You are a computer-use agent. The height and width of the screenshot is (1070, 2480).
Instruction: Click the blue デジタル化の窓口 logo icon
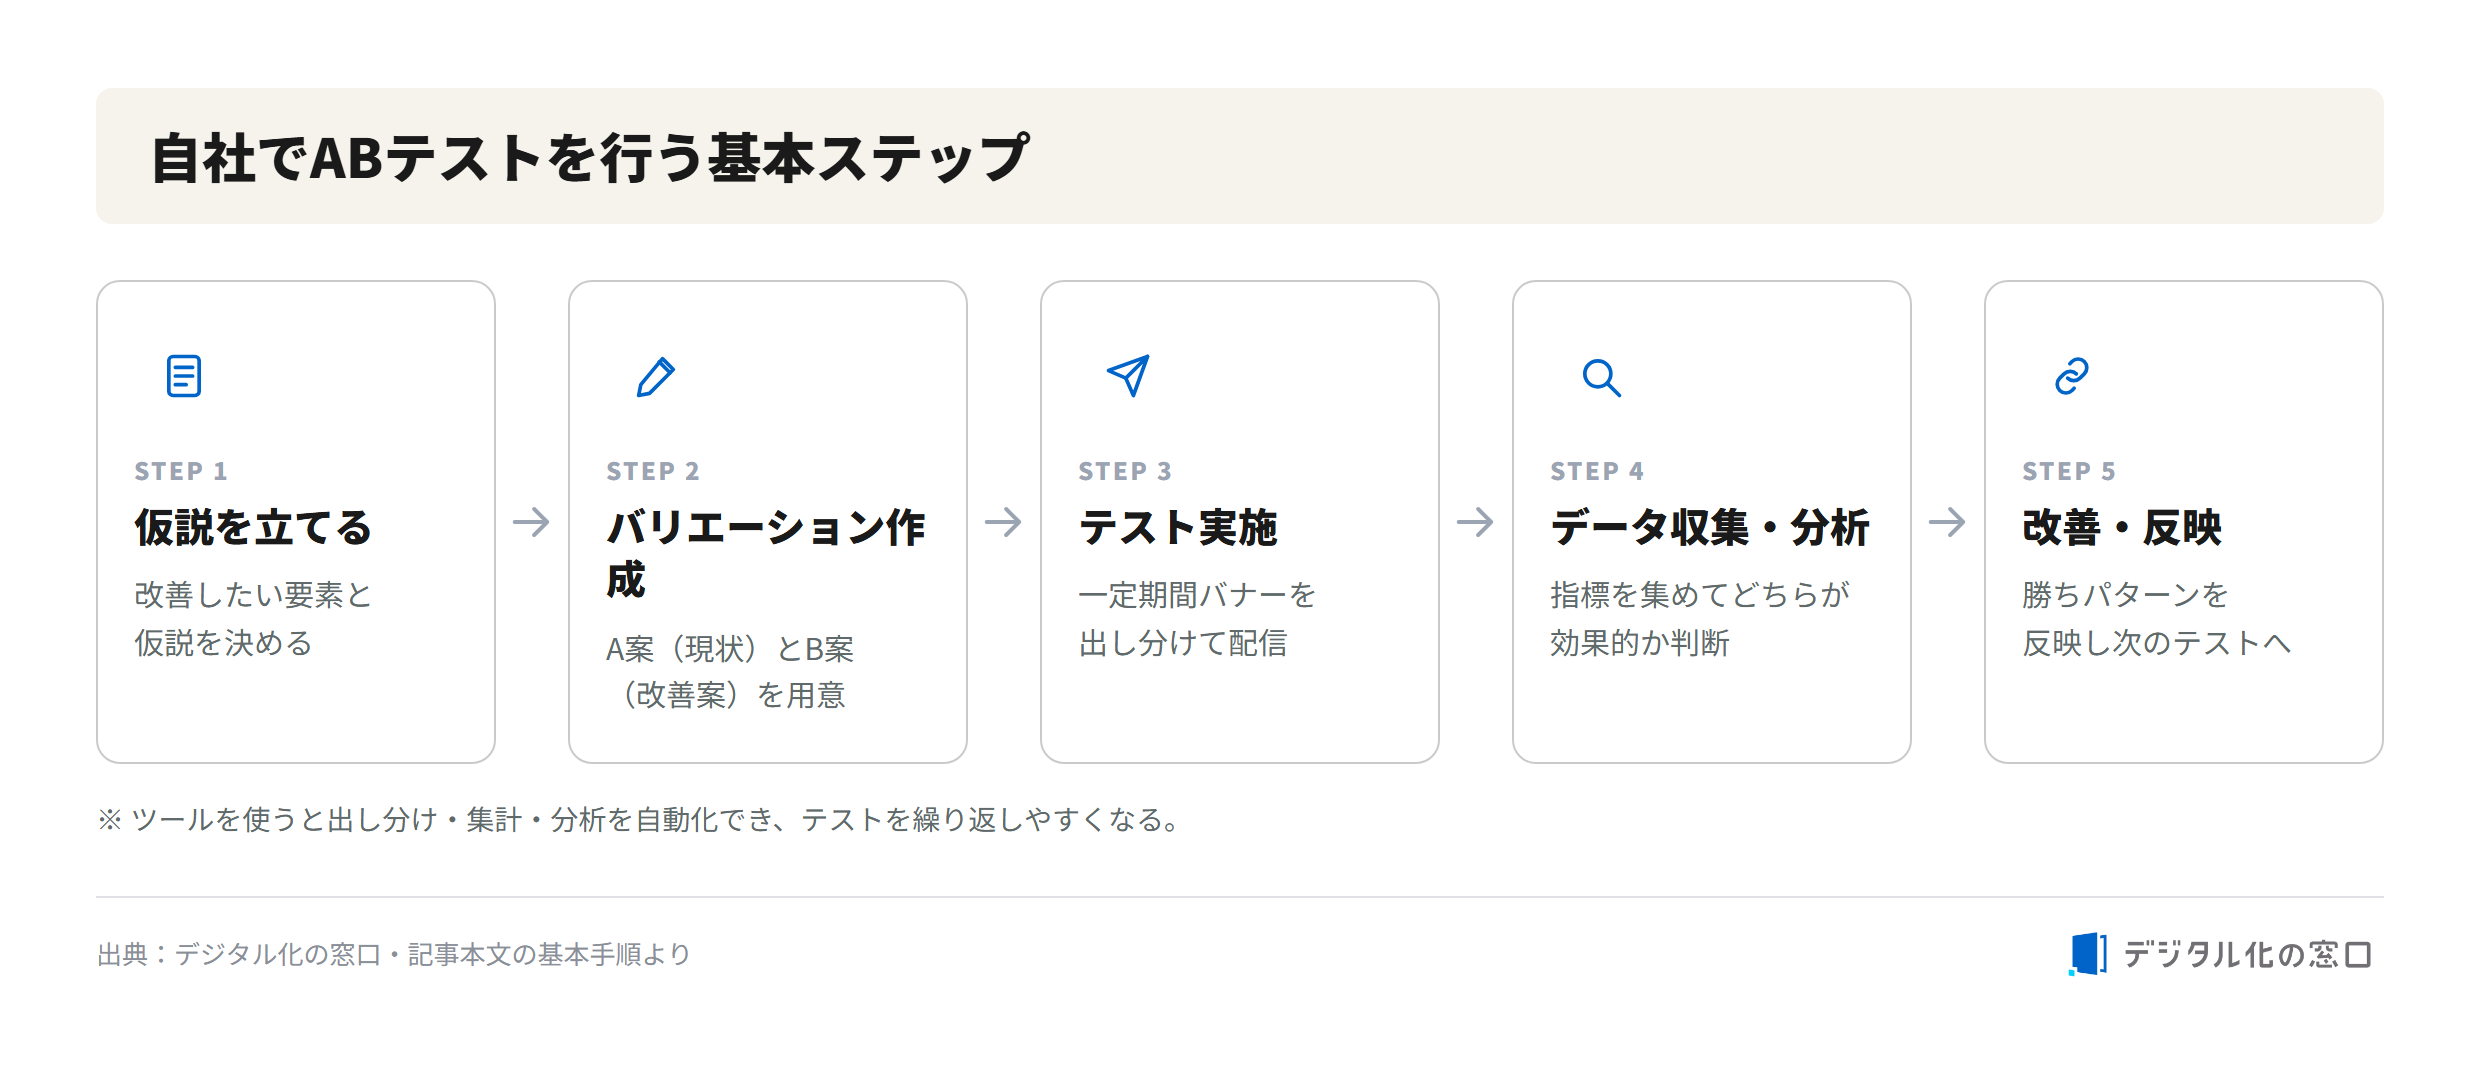(2088, 953)
